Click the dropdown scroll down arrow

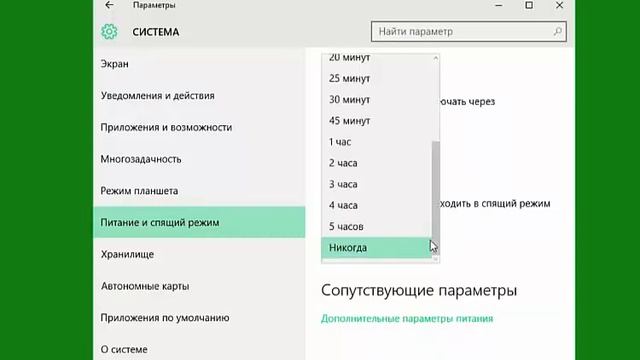click(x=436, y=258)
